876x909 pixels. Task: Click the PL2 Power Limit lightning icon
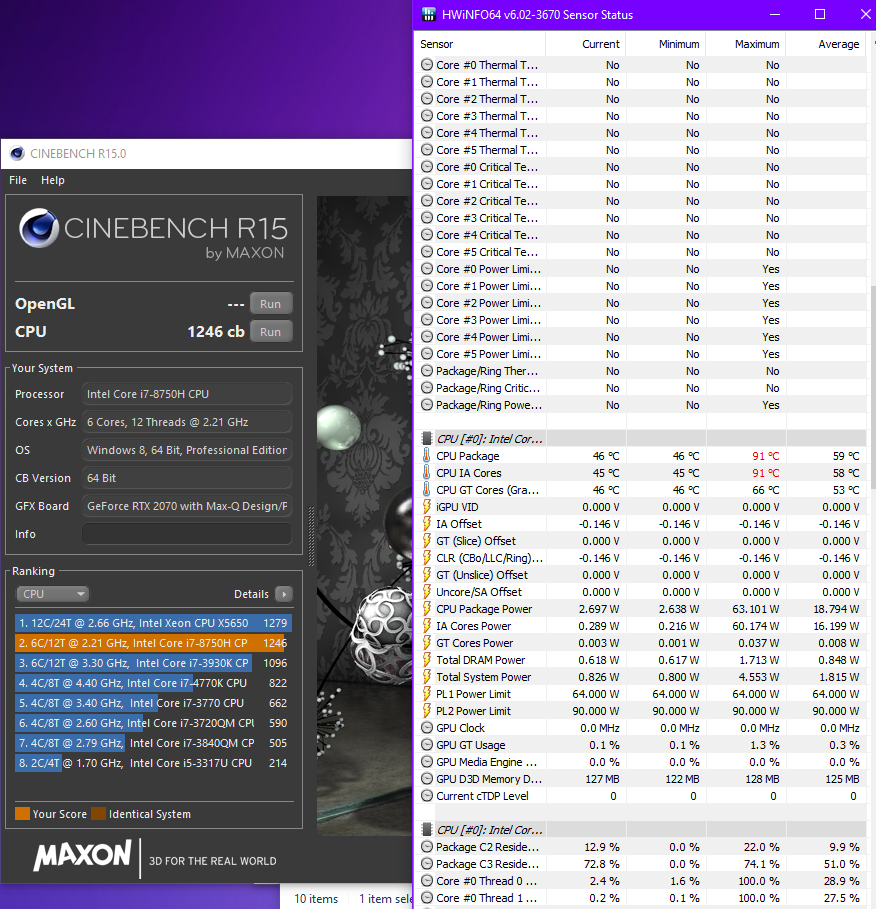point(427,711)
